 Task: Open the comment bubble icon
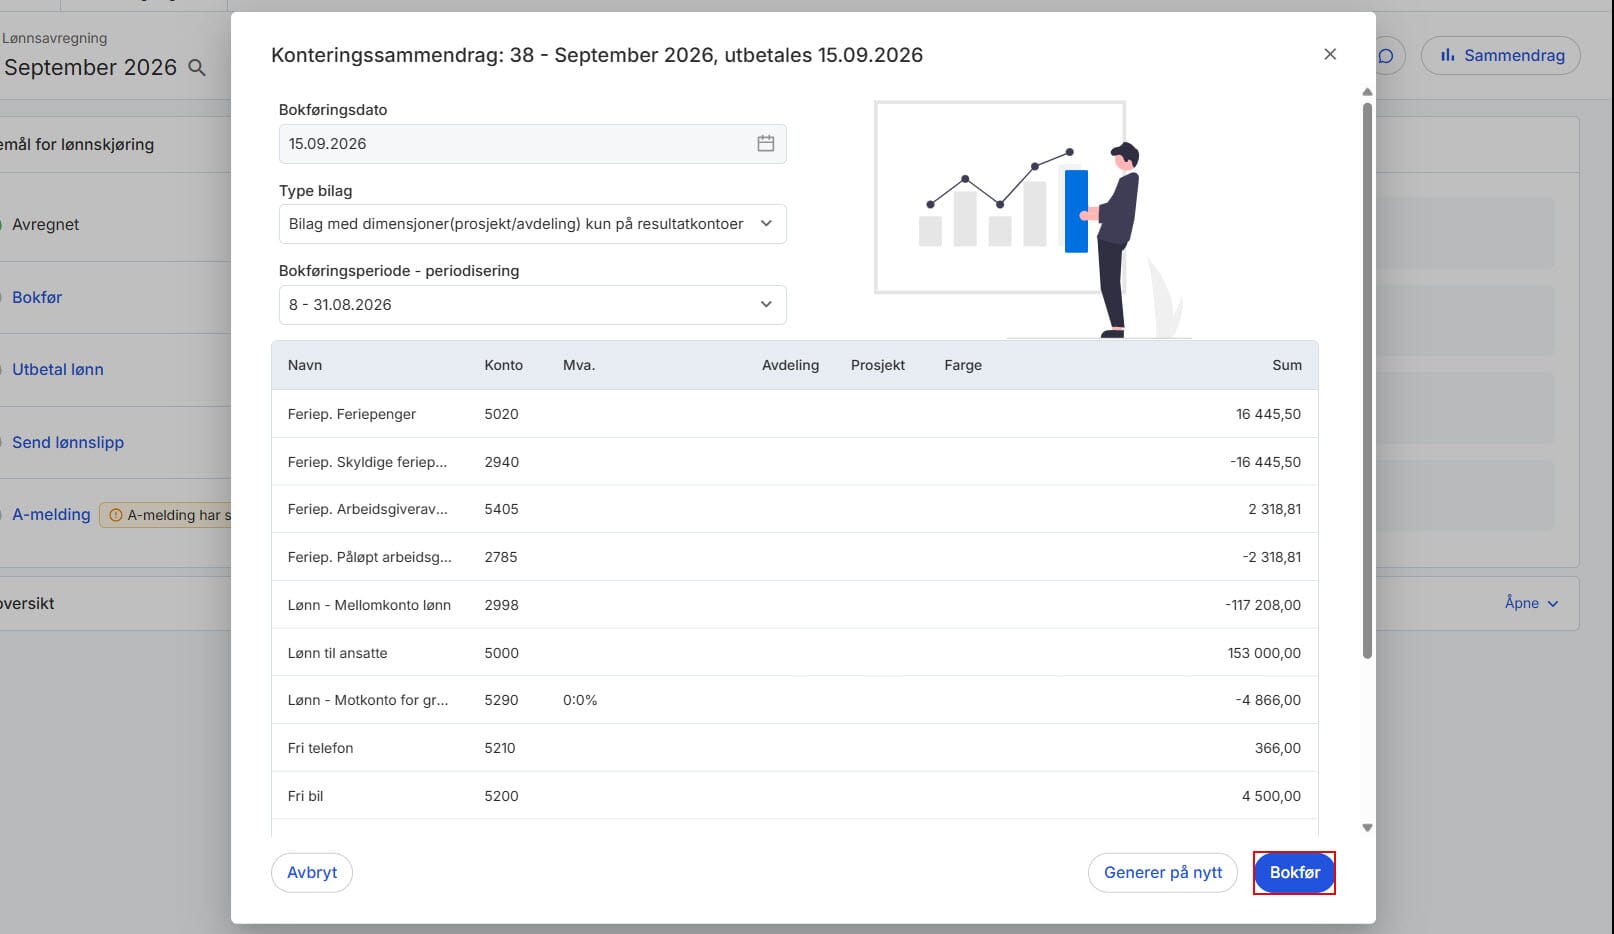[1385, 56]
